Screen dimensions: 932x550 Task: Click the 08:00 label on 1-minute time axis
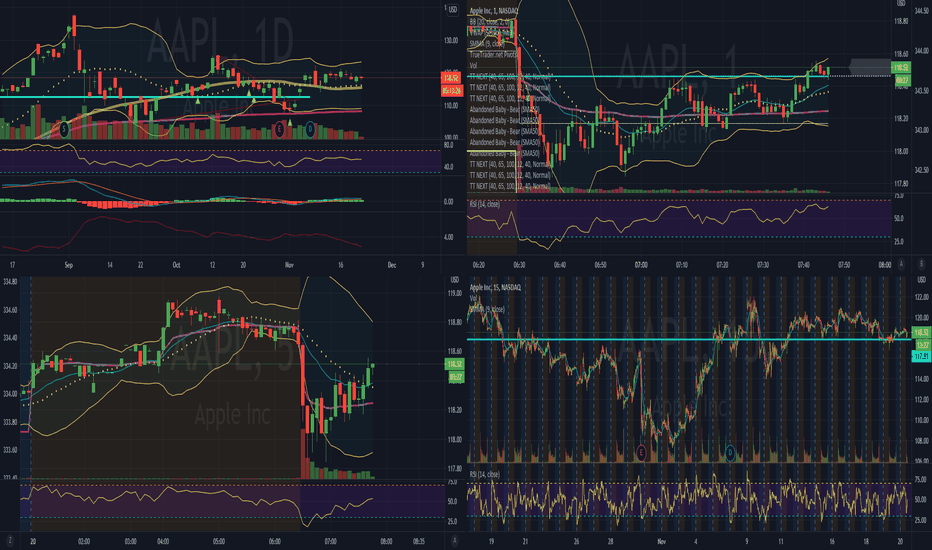pos(884,265)
